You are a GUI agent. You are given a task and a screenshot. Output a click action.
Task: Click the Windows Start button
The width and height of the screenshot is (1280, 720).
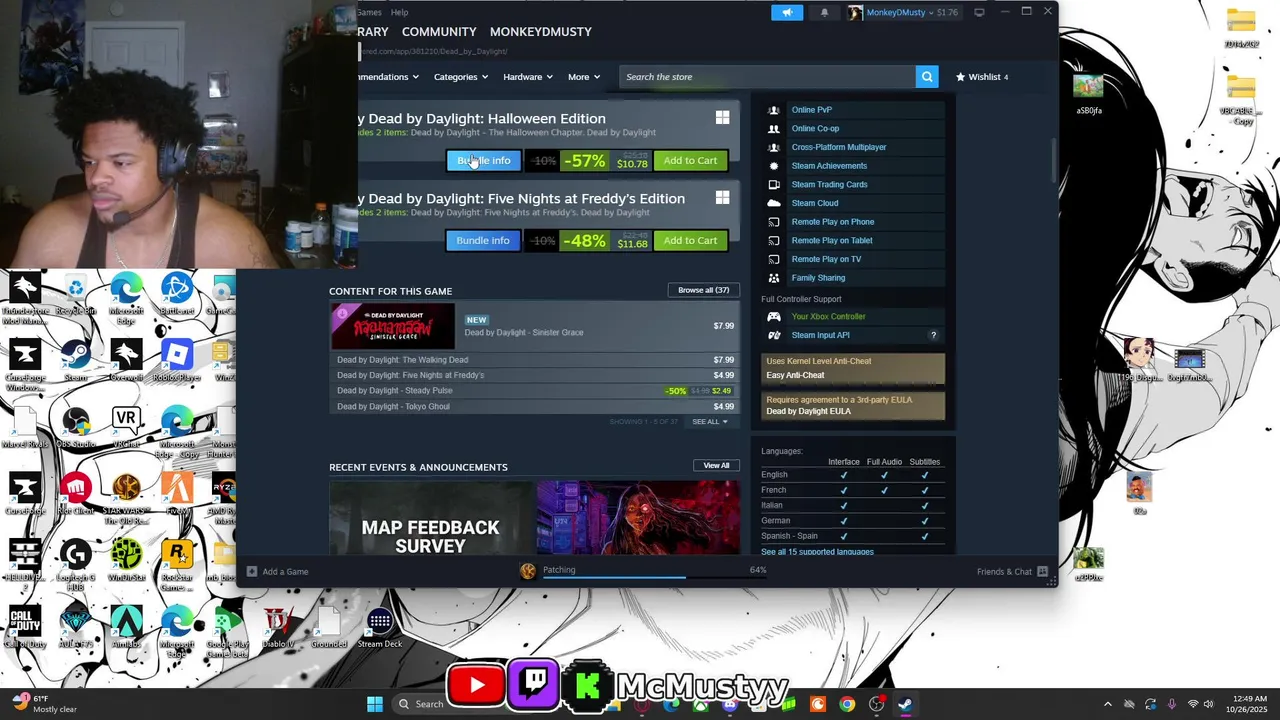(x=375, y=704)
